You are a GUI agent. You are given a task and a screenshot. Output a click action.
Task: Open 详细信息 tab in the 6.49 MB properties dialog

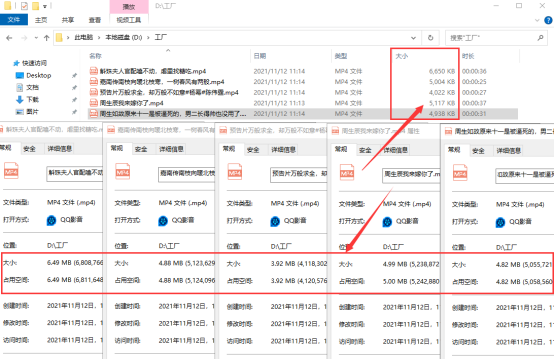tap(59, 149)
